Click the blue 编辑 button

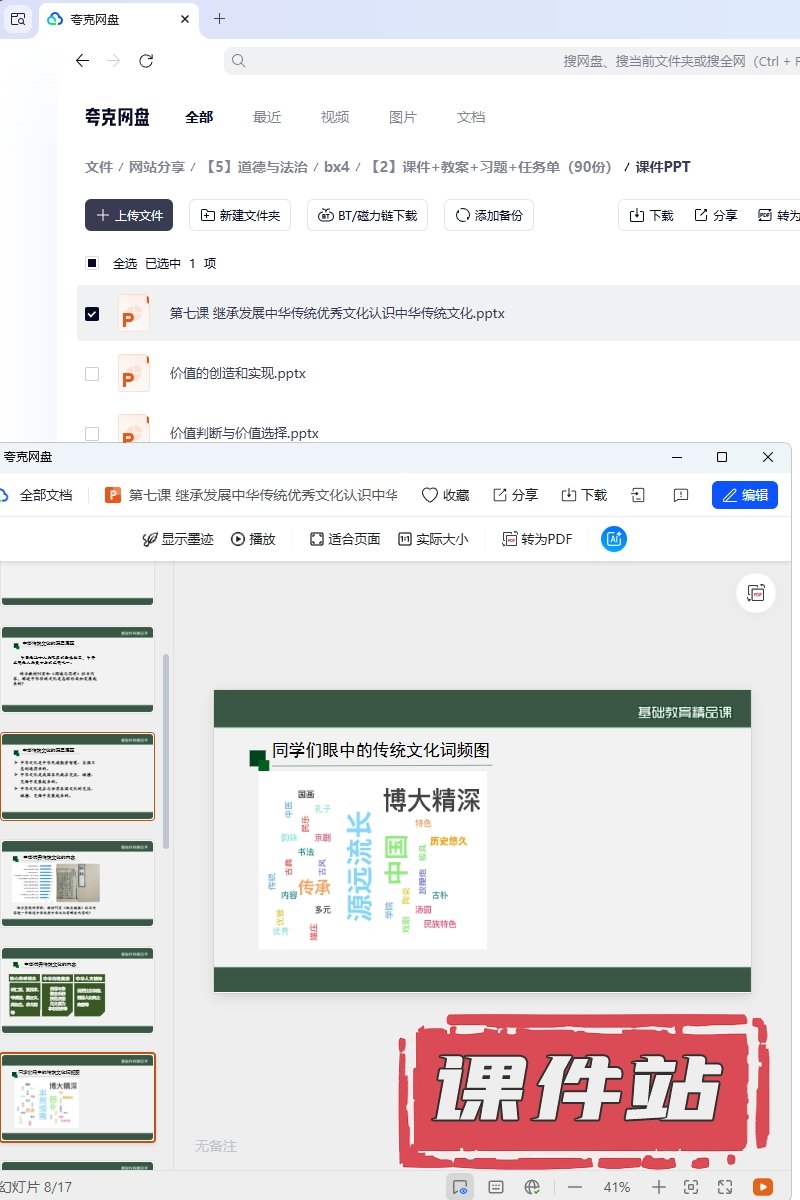(x=744, y=495)
